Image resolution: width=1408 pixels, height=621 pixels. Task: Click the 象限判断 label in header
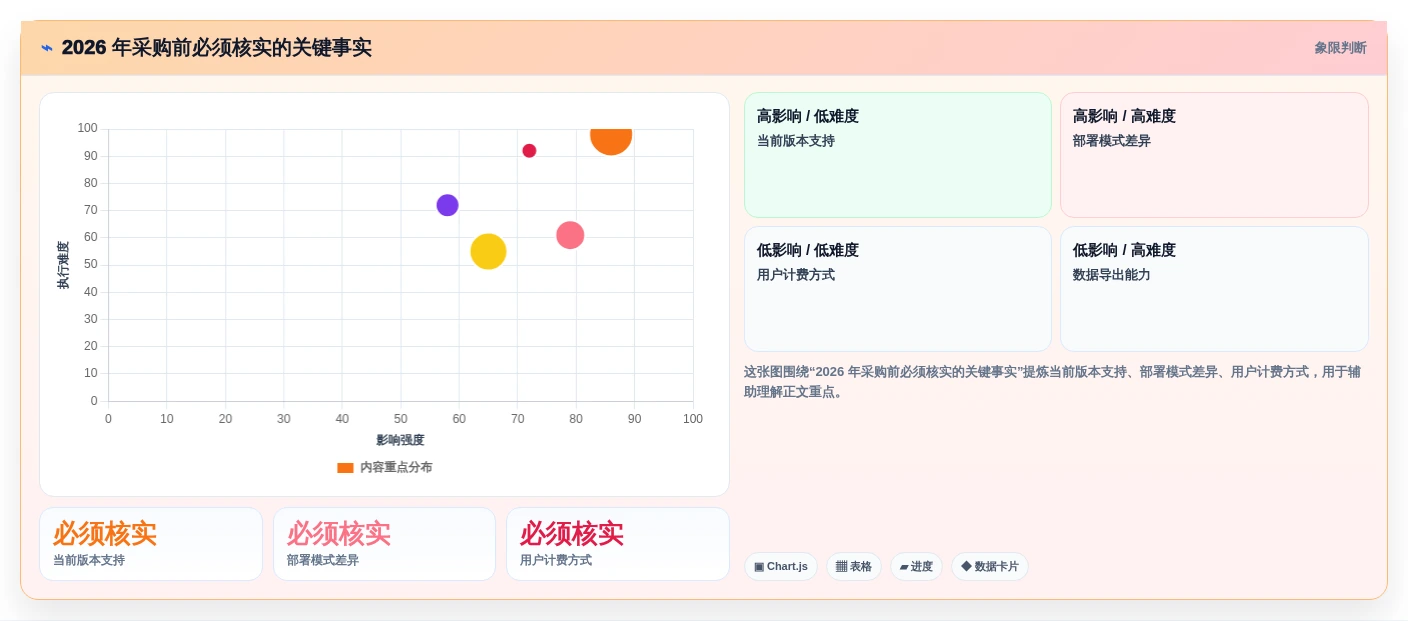(1340, 48)
